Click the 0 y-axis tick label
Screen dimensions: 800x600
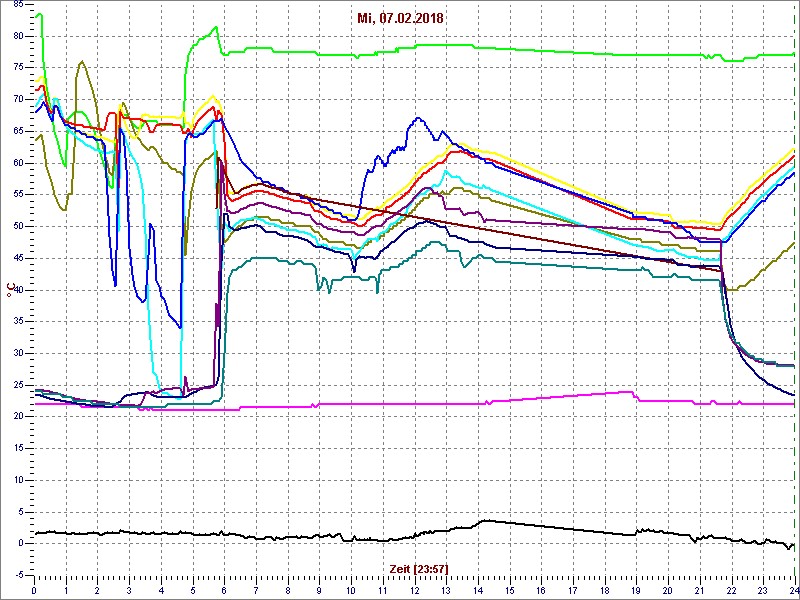[21, 543]
